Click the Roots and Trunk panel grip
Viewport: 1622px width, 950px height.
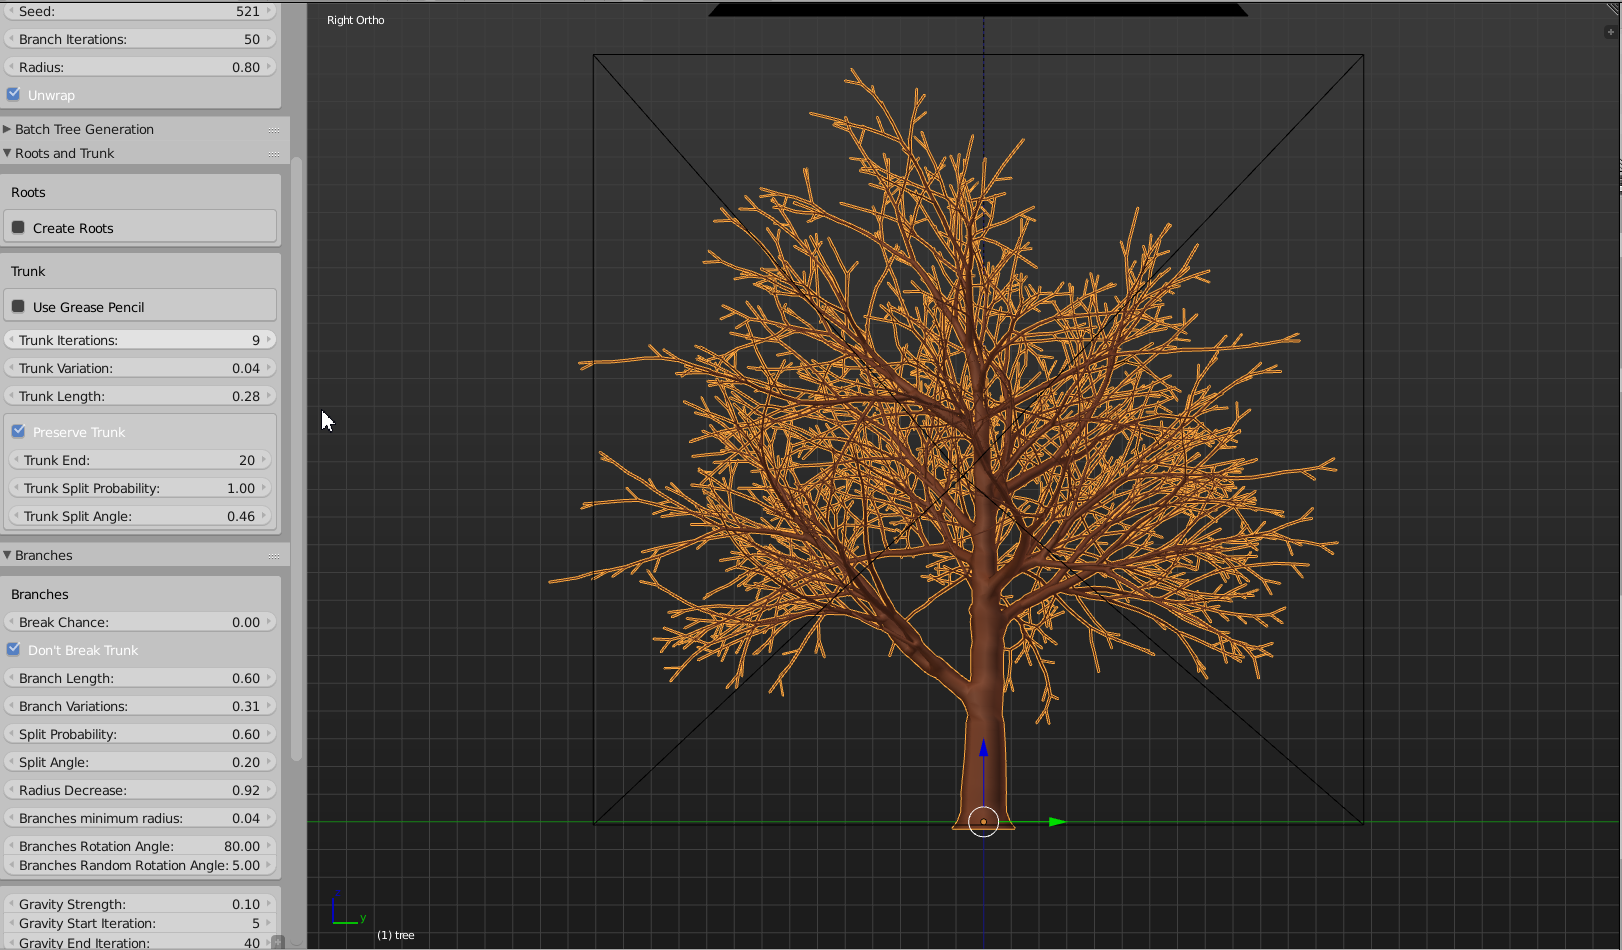[274, 154]
